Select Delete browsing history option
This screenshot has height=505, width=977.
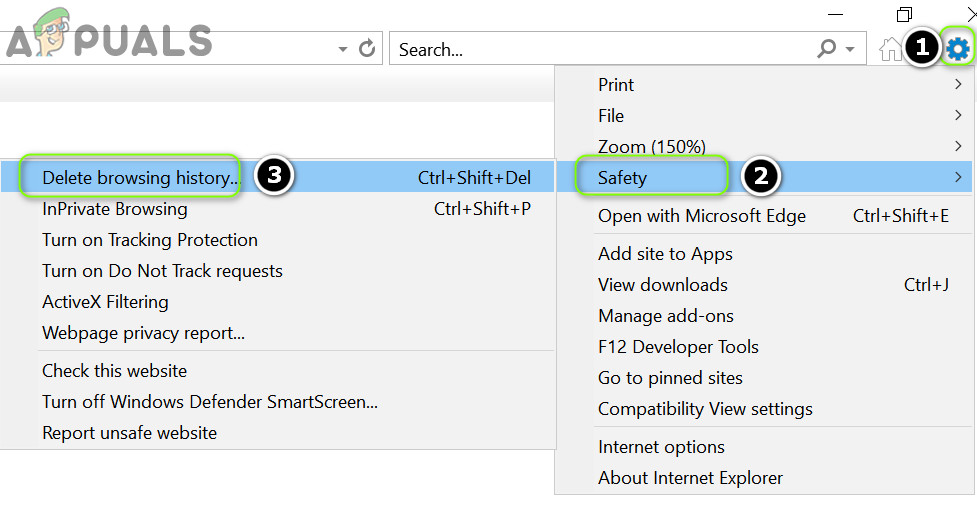coord(140,178)
